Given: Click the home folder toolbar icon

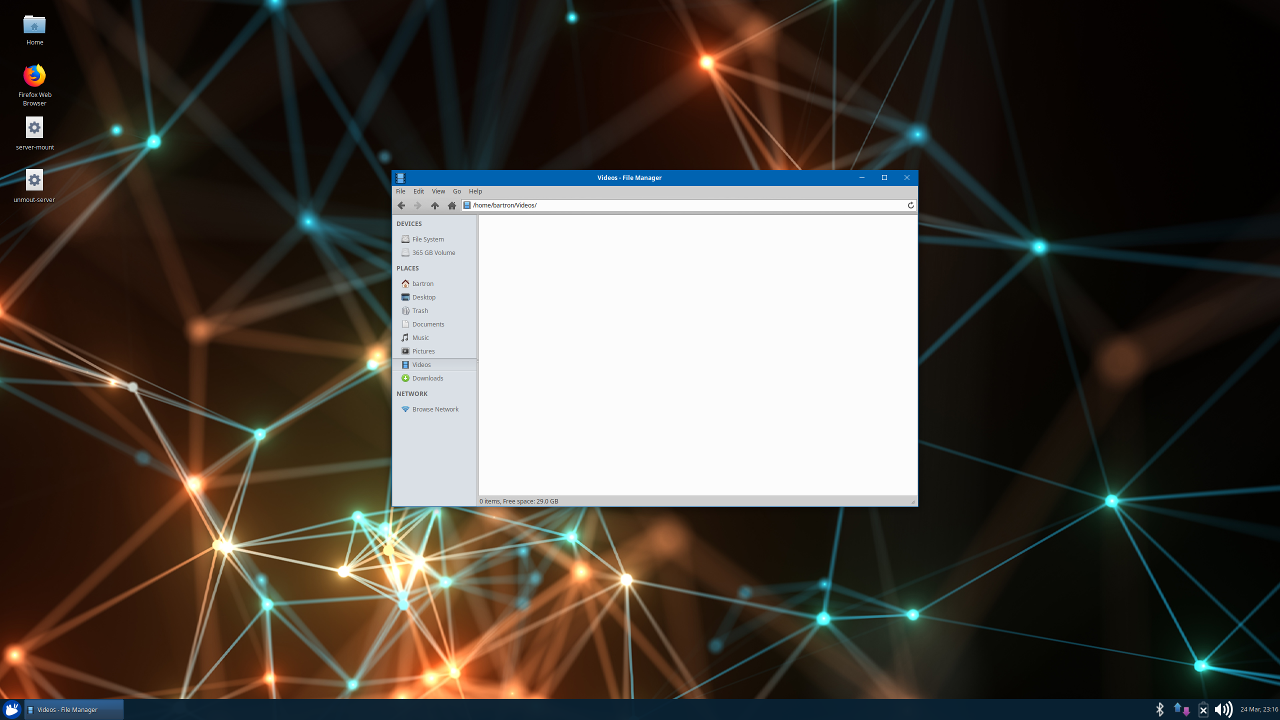Looking at the screenshot, I should [452, 206].
